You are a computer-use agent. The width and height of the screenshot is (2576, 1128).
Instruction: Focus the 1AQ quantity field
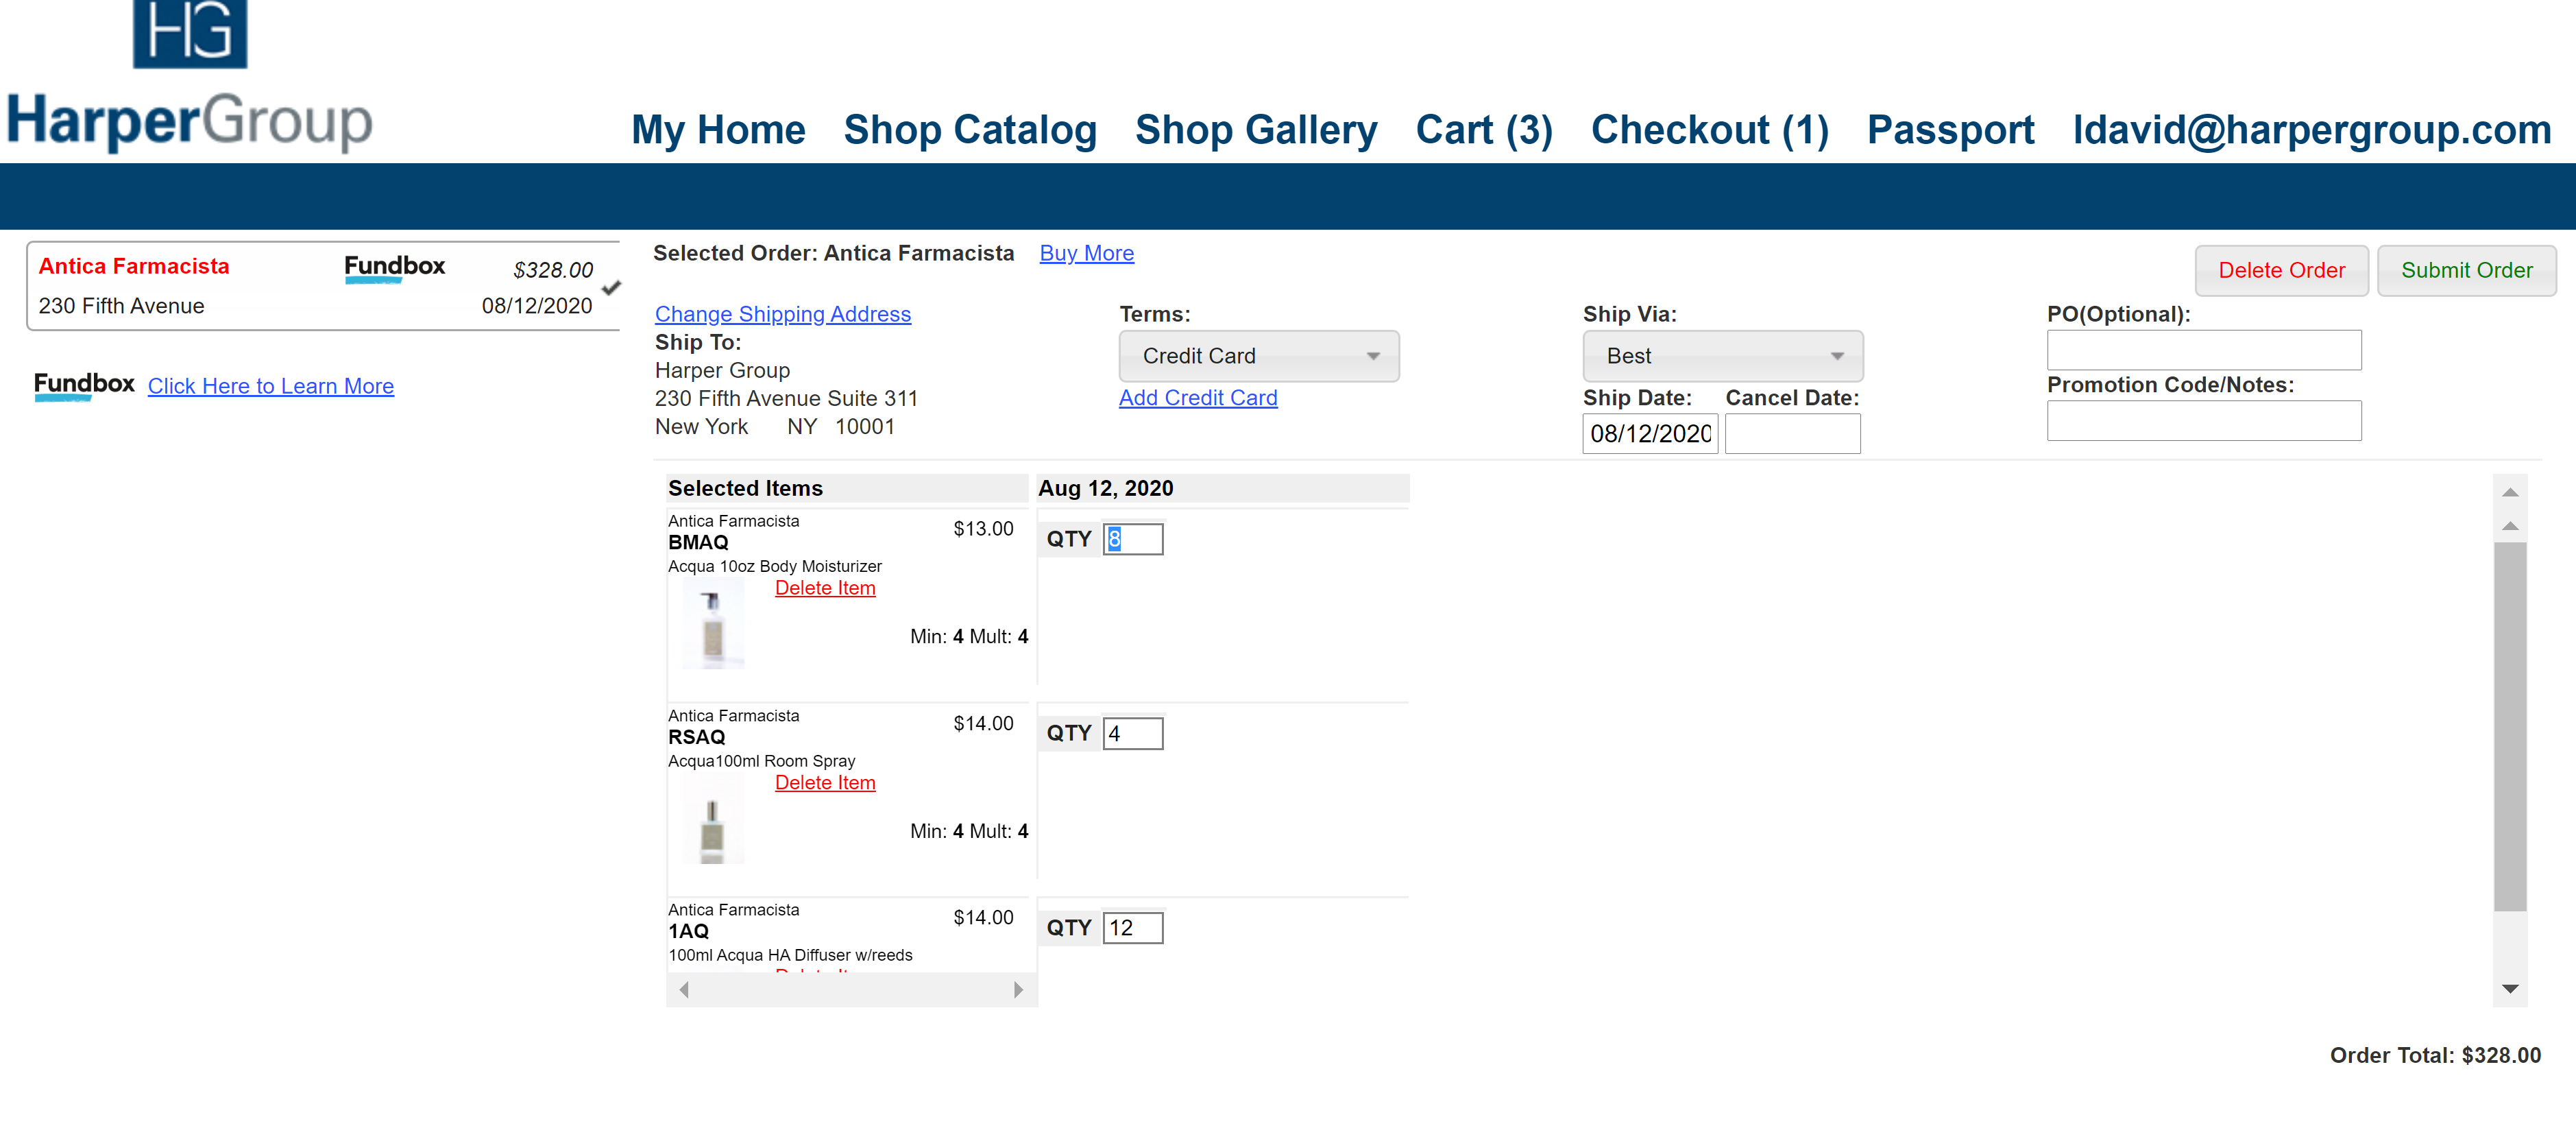pyautogui.click(x=1133, y=928)
